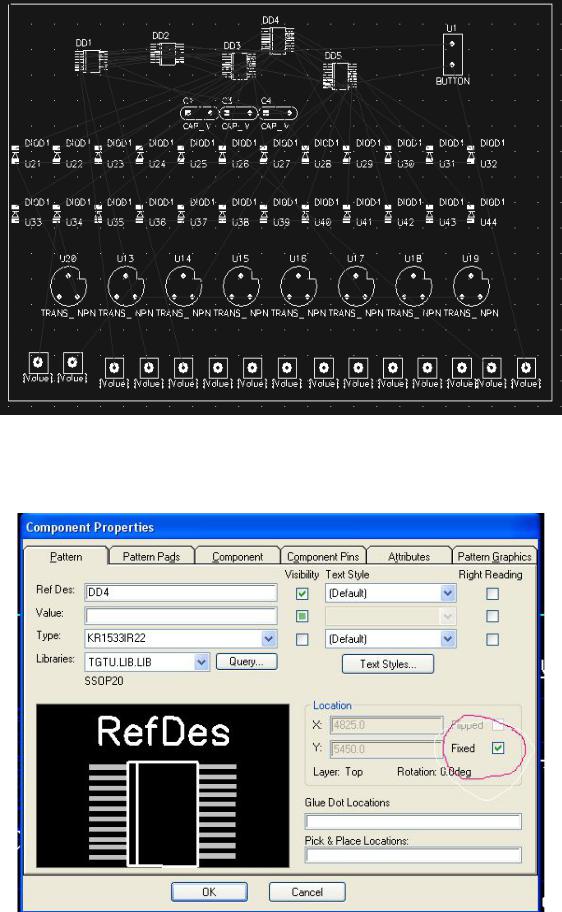
Task: Select diode U24 footprint
Action: (140, 155)
